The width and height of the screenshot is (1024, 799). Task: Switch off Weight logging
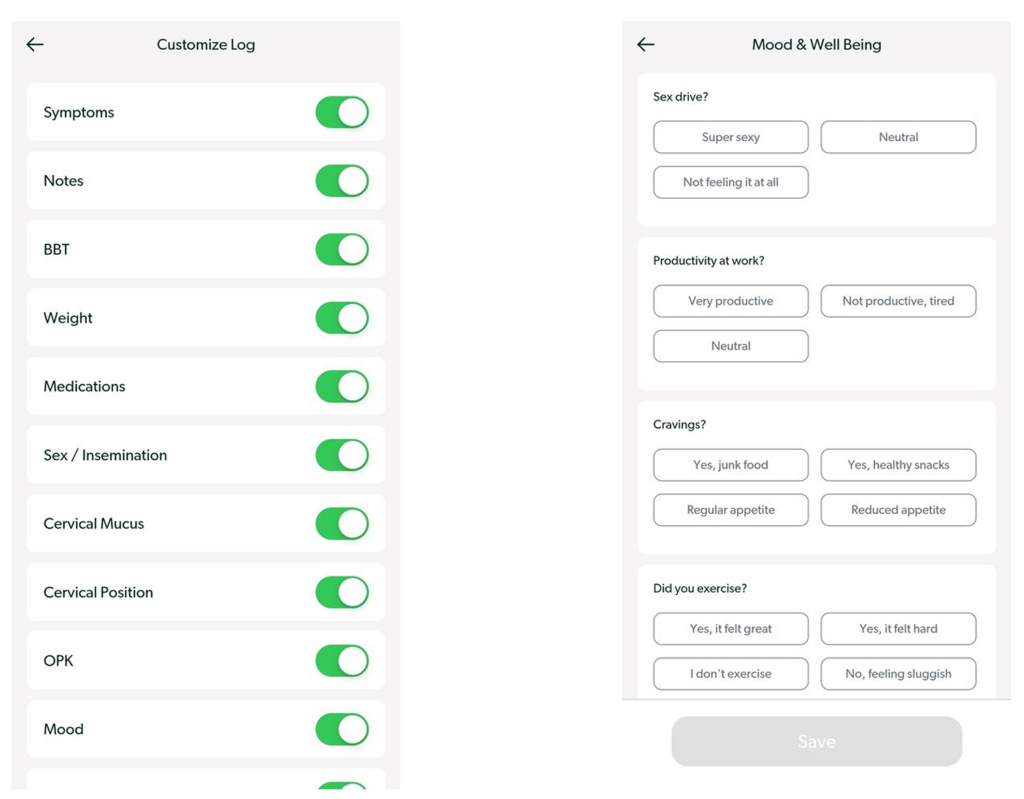click(342, 318)
